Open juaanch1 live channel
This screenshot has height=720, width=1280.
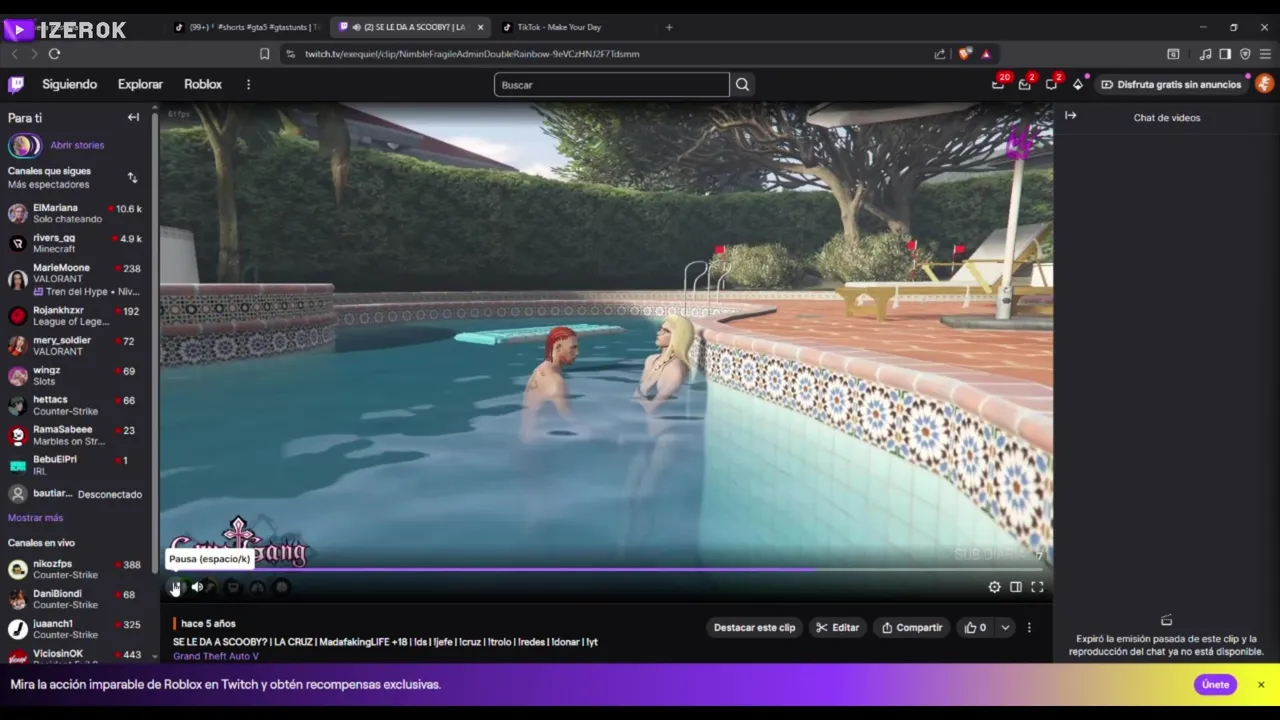click(76, 629)
